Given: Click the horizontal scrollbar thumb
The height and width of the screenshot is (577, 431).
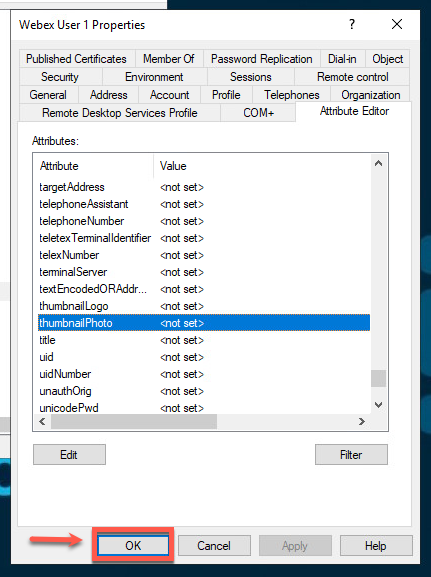Looking at the screenshot, I should pyautogui.click(x=134, y=421).
